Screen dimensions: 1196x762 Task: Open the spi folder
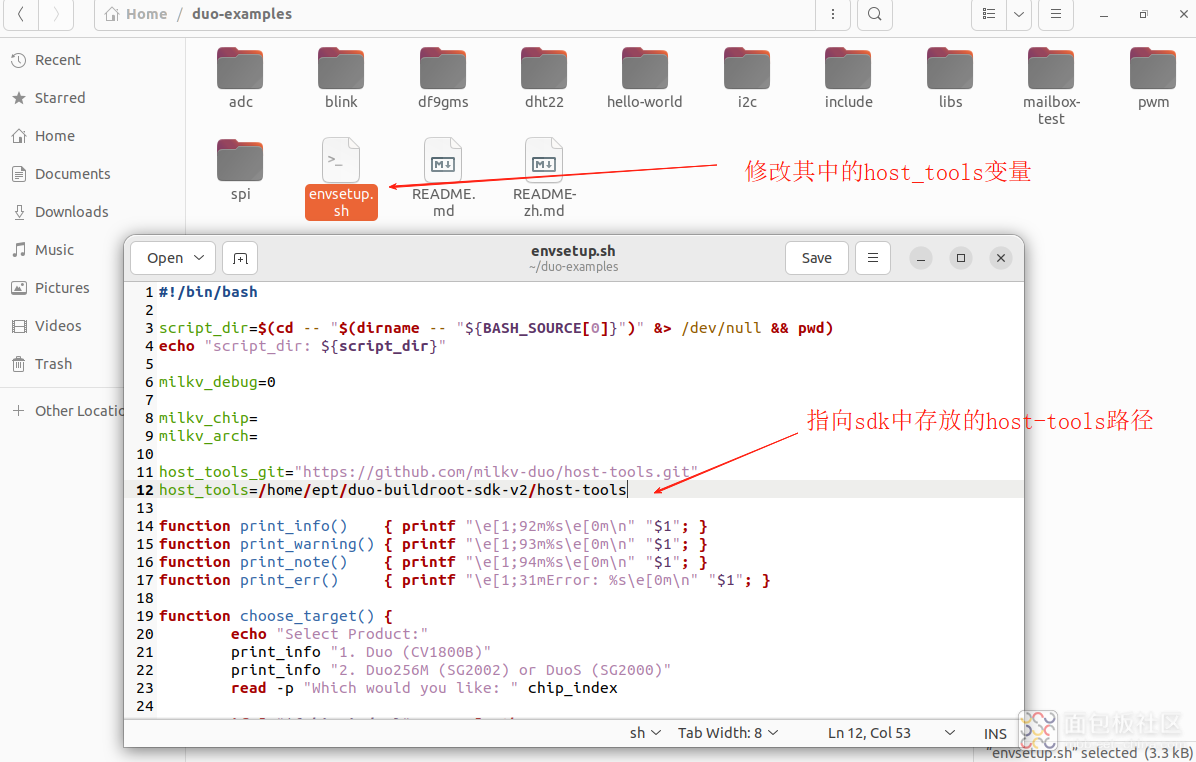tap(240, 169)
